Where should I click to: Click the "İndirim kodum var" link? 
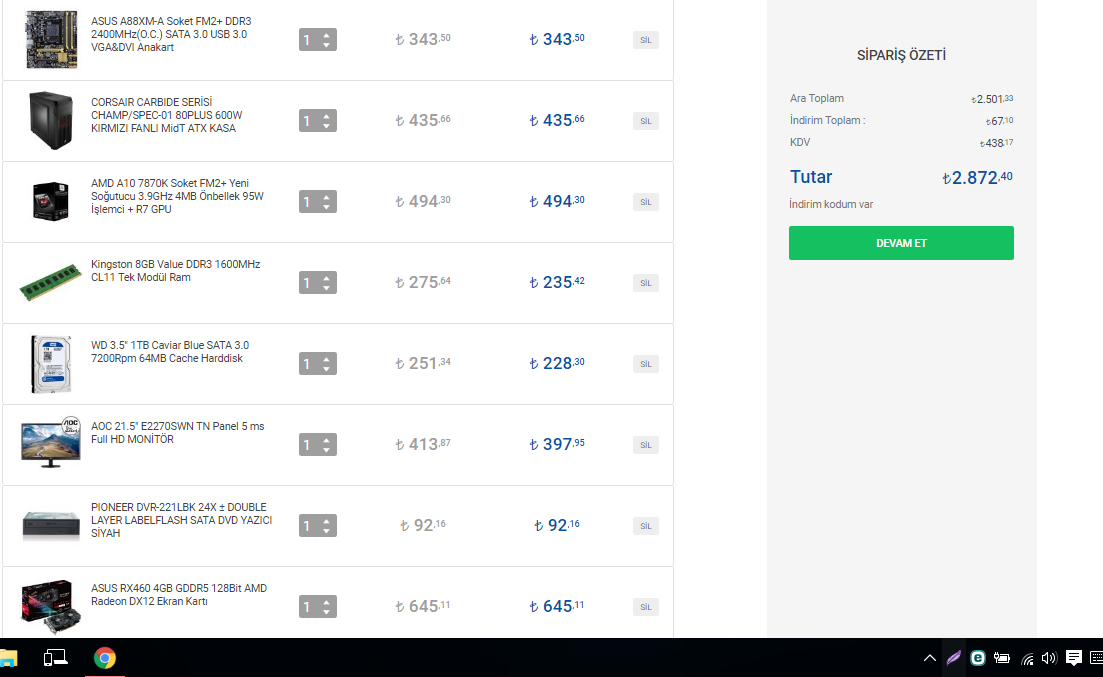pyautogui.click(x=831, y=204)
